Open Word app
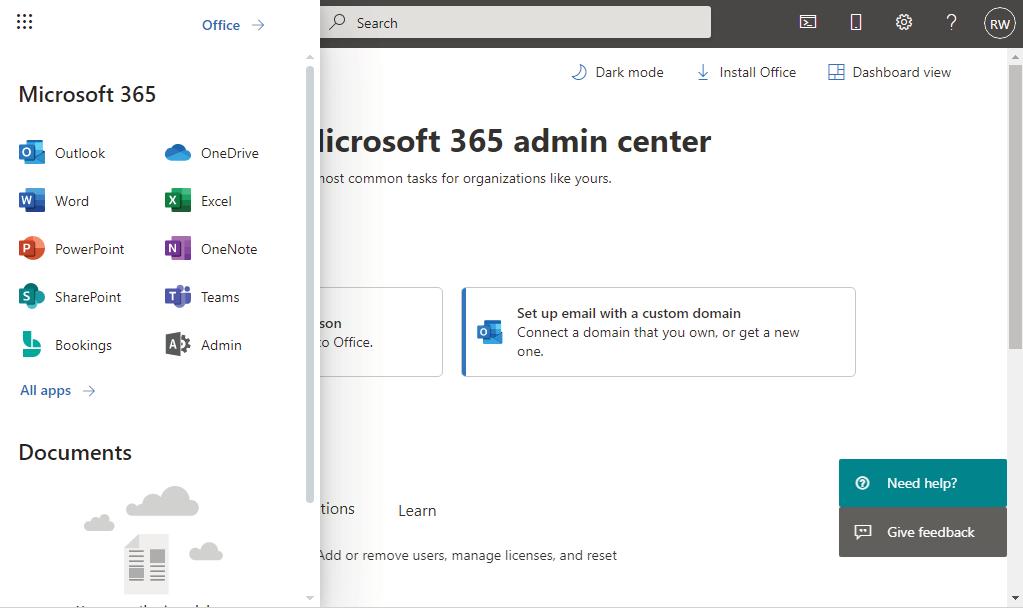Viewport: 1023px width, 608px height. point(54,201)
